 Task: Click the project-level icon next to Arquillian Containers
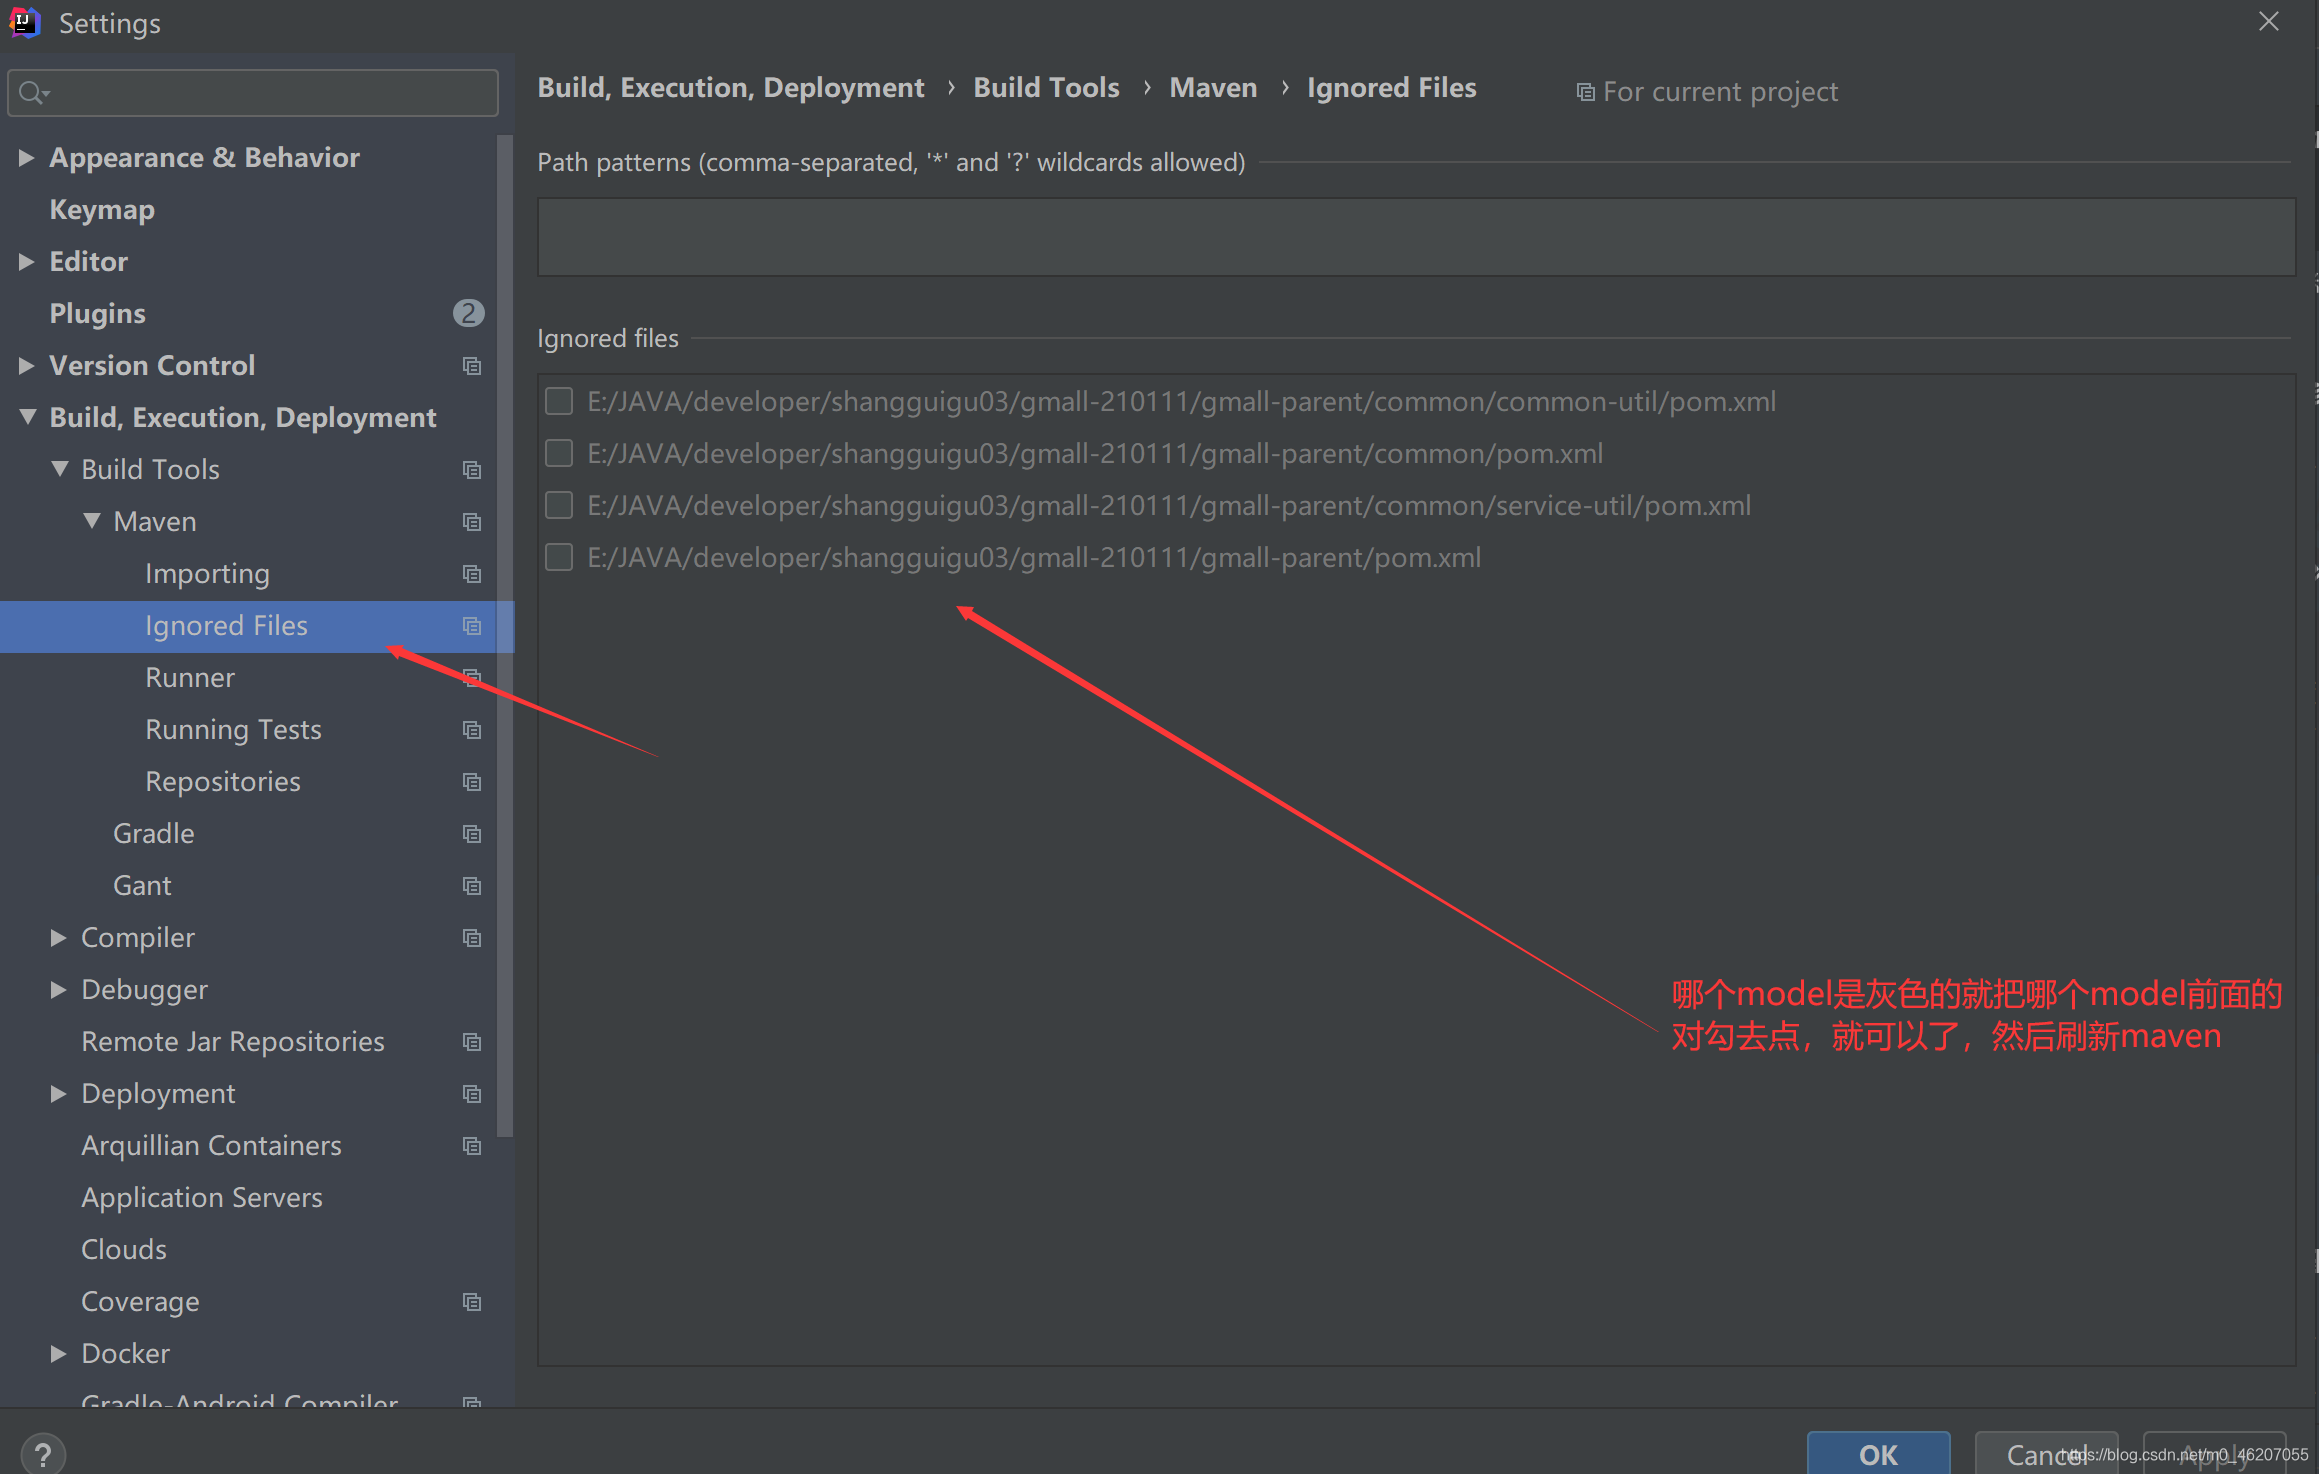472,1146
